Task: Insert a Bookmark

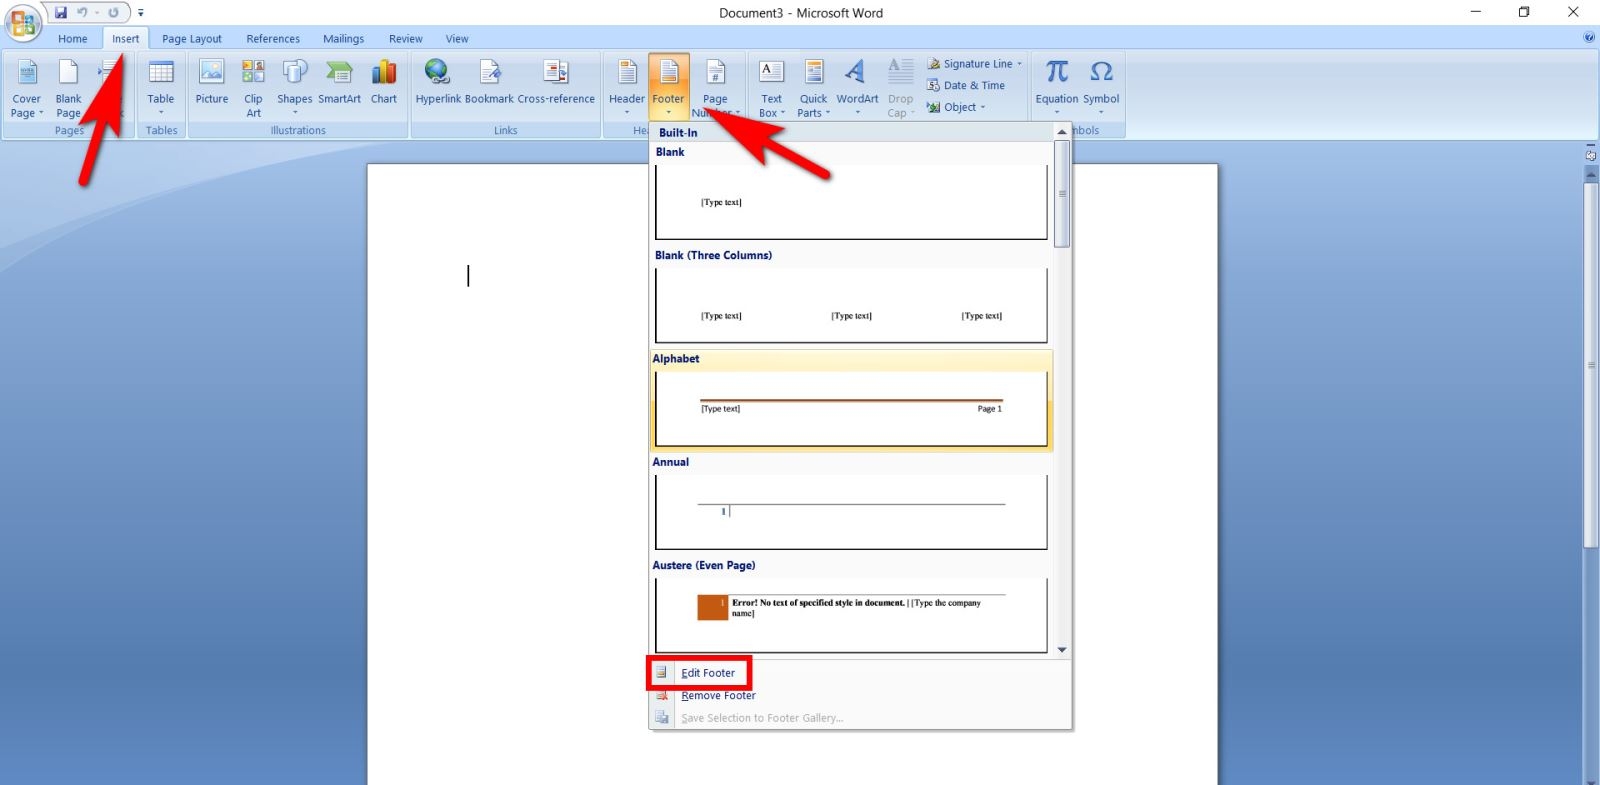Action: 489,82
